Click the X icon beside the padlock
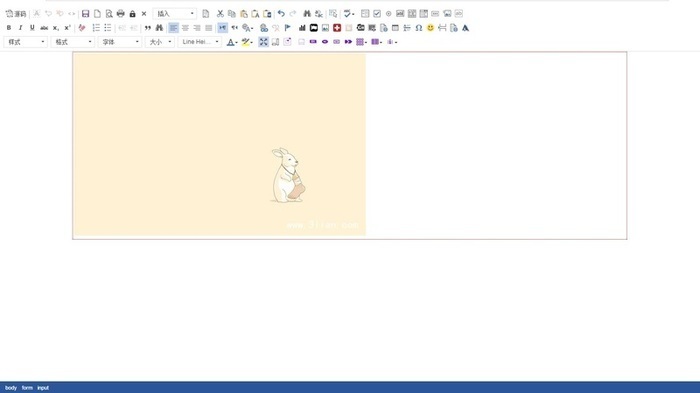Image resolution: width=700 pixels, height=393 pixels. click(x=144, y=14)
